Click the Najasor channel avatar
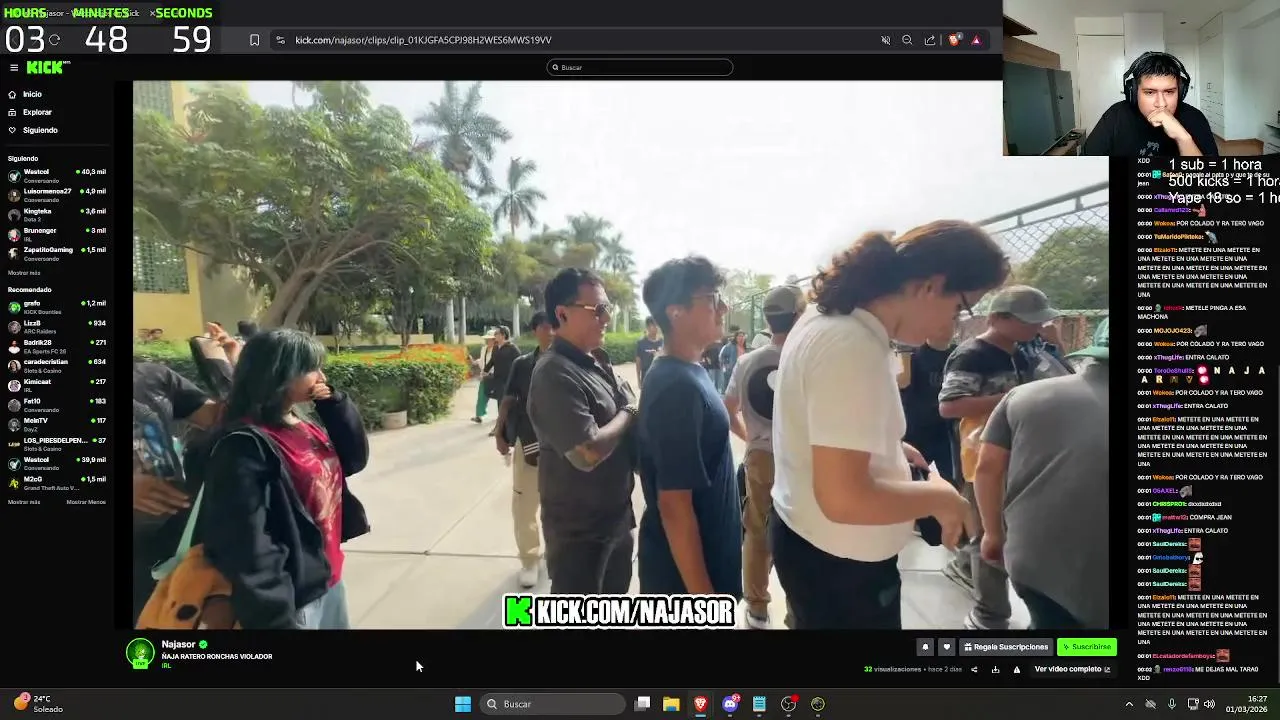 point(140,652)
